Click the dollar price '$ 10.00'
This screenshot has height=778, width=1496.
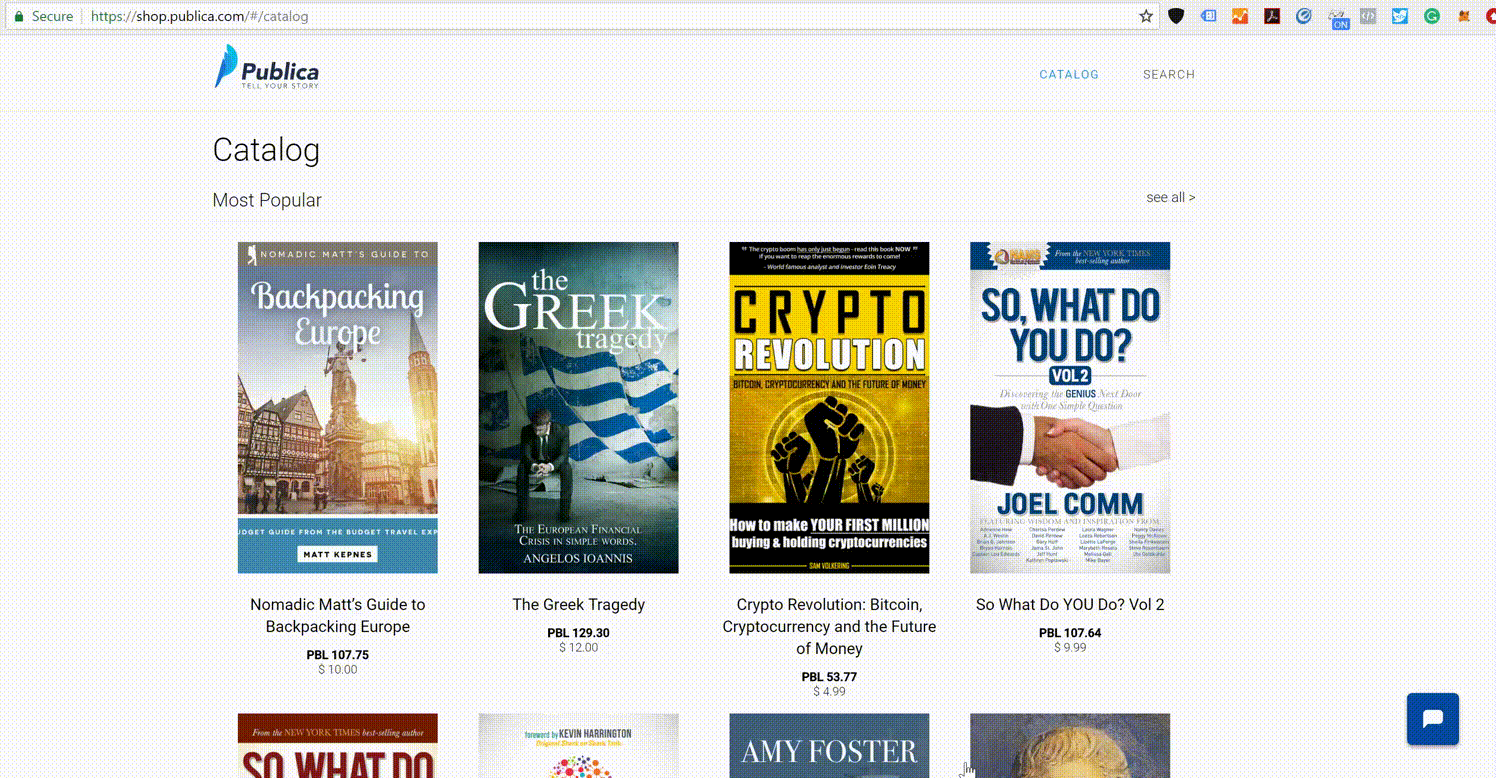[x=338, y=670]
